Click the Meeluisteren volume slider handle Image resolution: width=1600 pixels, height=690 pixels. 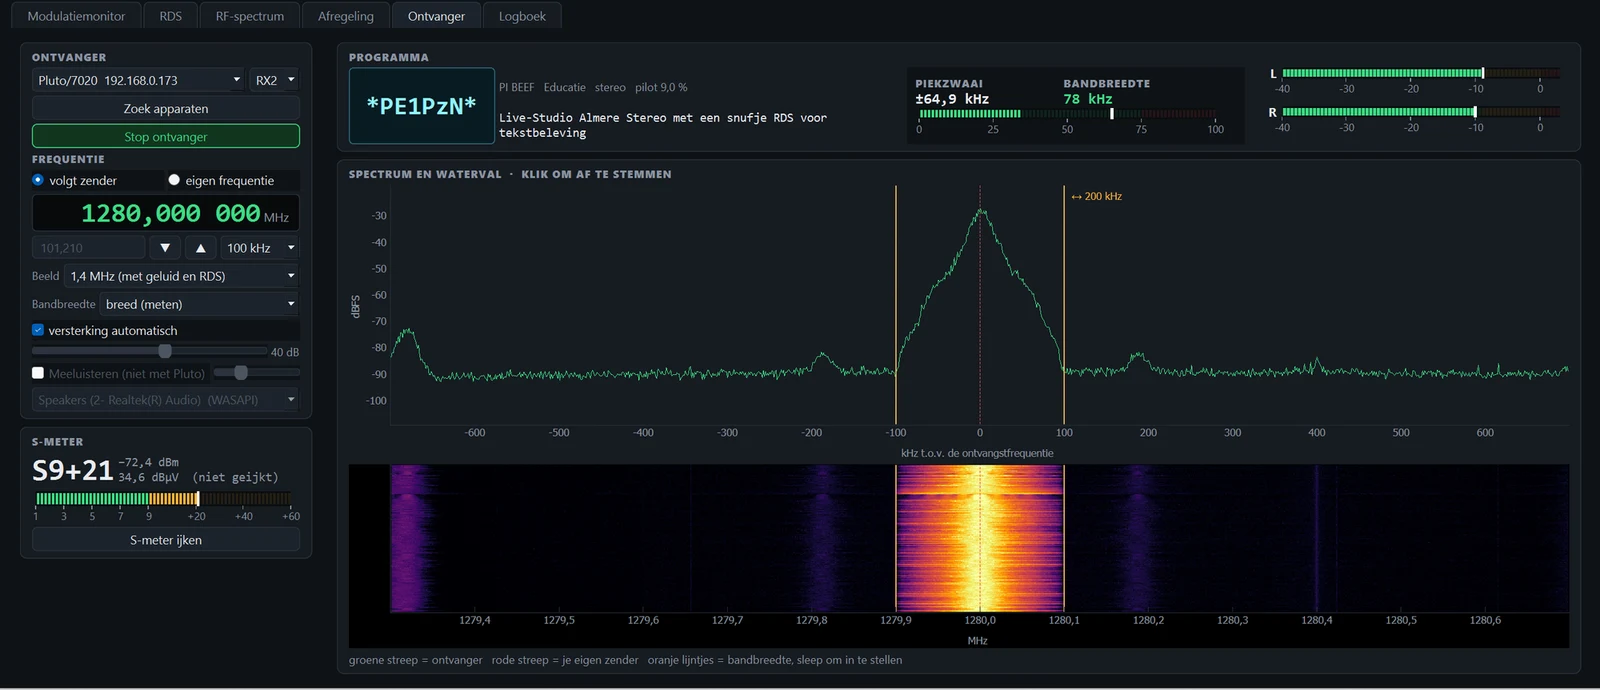coord(241,372)
